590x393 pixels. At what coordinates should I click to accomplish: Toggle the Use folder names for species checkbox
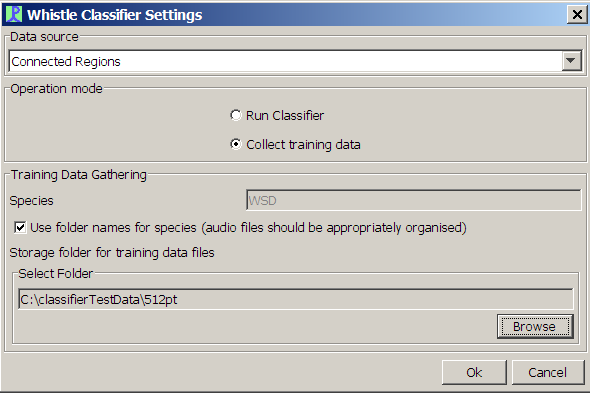(20, 227)
